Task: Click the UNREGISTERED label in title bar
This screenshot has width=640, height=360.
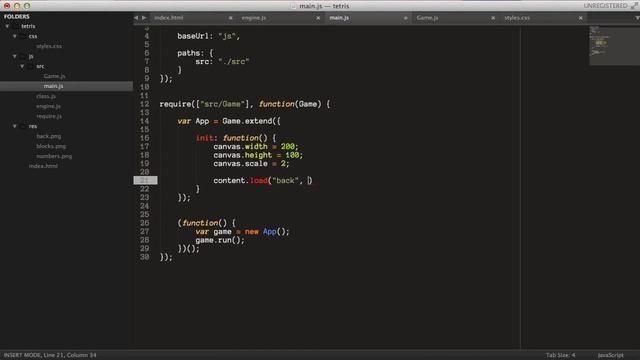Action: pyautogui.click(x=605, y=6)
